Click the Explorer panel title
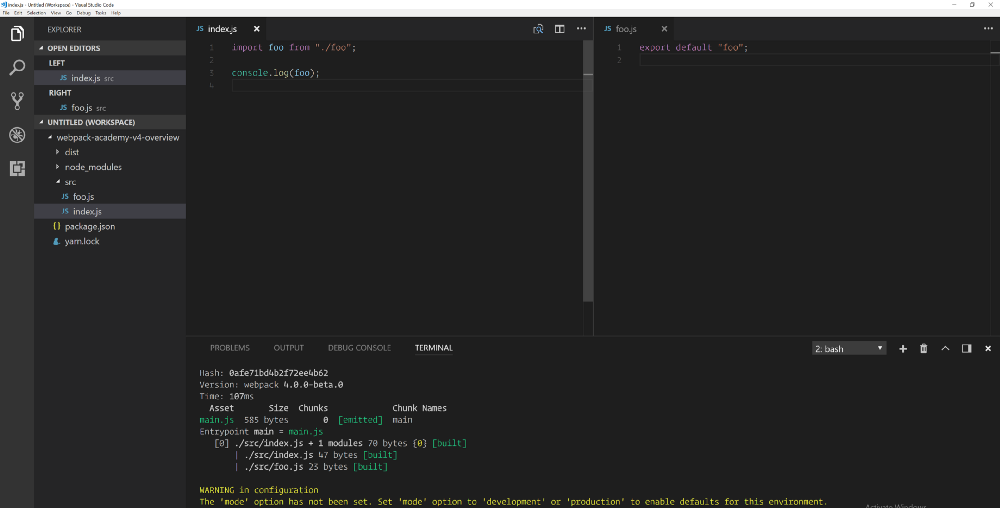This screenshot has height=508, width=1000. click(64, 29)
